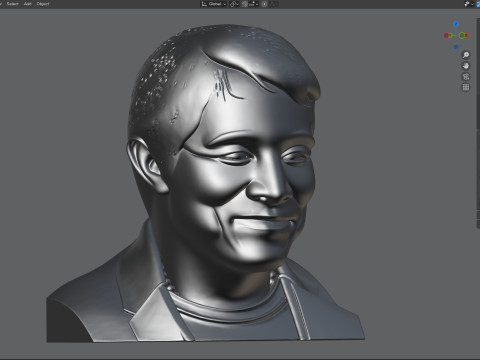This screenshot has width=480, height=360.
Task: Click the blue Z axis gizmo handle
Action: click(x=456, y=24)
